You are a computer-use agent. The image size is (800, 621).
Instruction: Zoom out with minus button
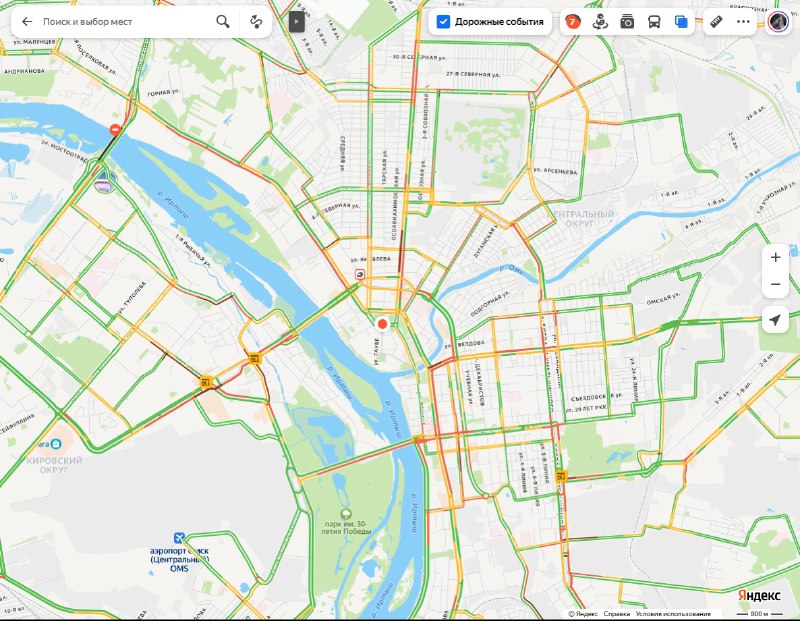coord(776,284)
